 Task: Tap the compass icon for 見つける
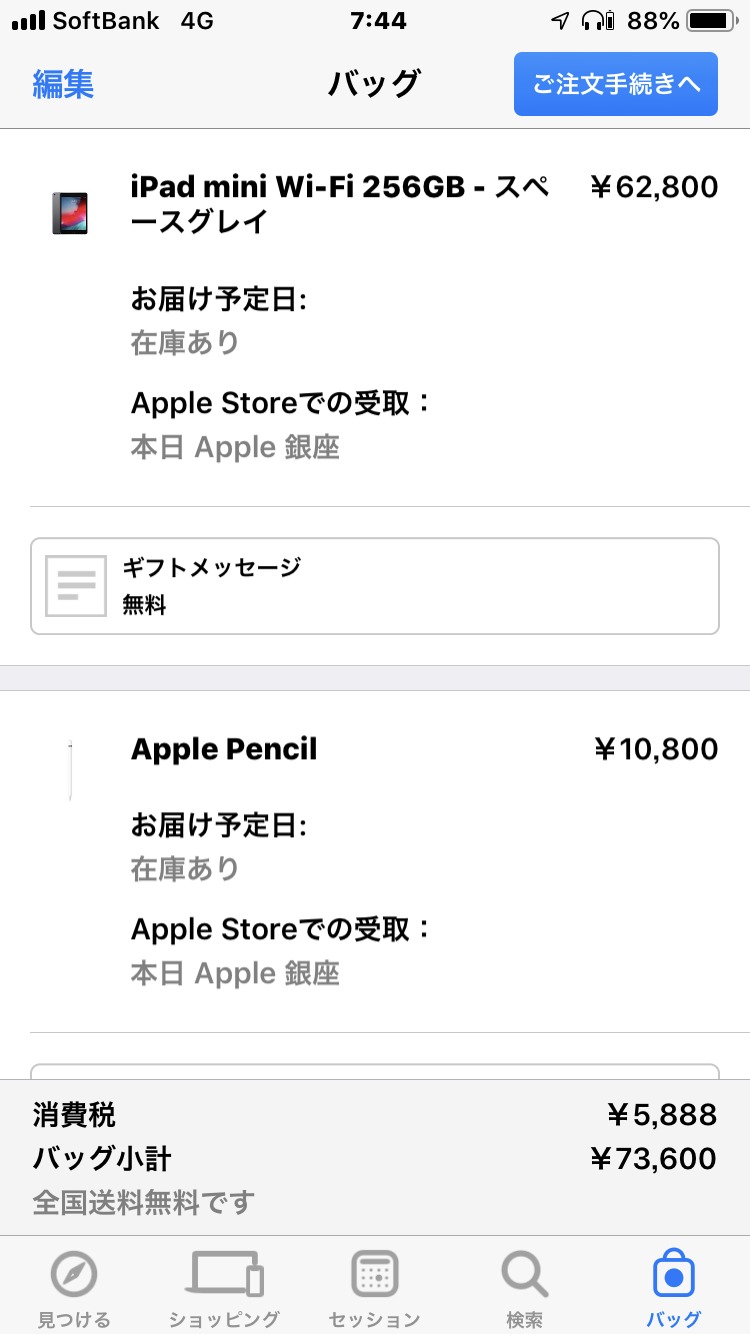click(x=74, y=1275)
